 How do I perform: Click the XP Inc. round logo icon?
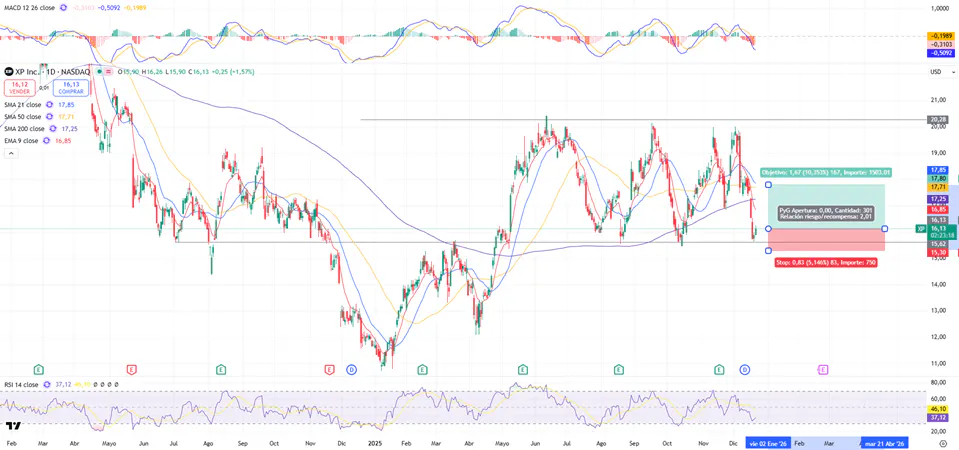click(9, 72)
